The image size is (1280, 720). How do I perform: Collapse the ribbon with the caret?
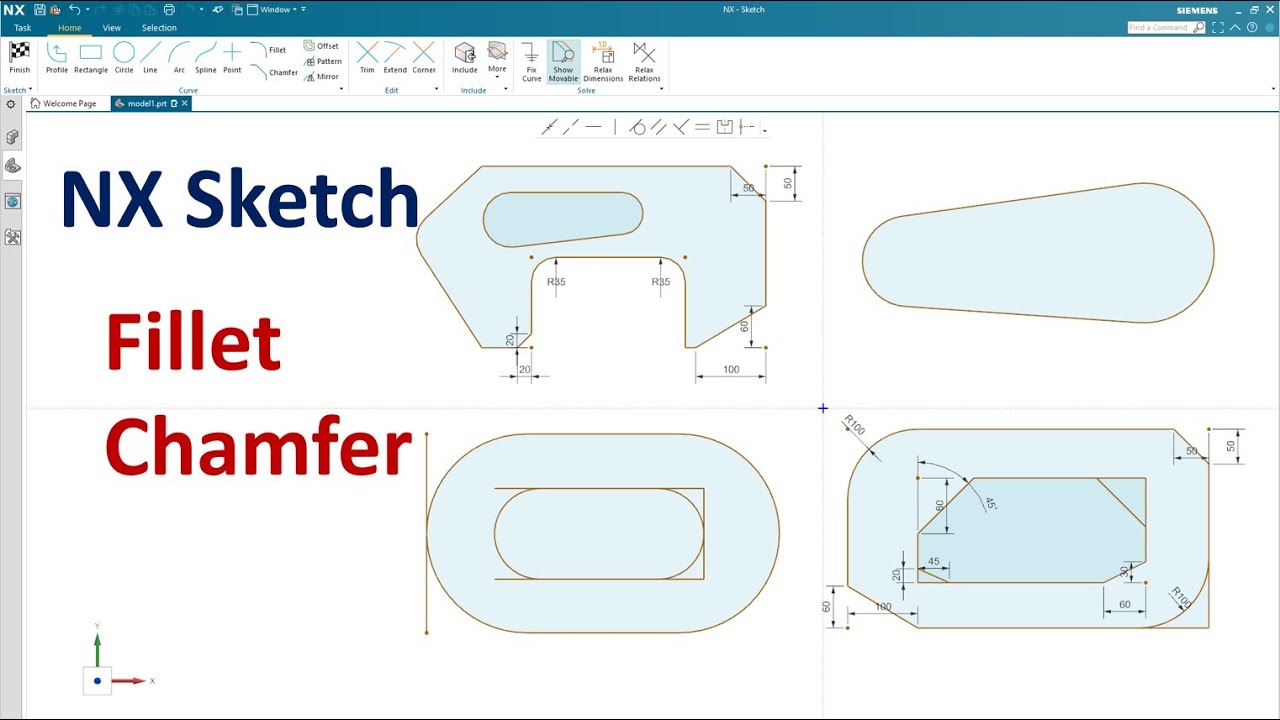(x=1235, y=27)
